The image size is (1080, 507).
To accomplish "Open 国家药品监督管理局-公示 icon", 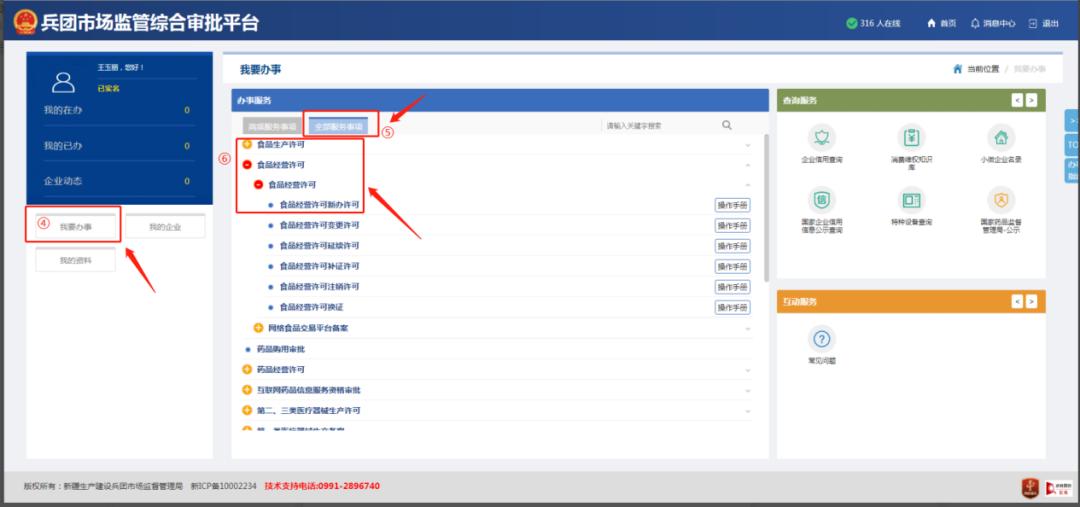I will 1001,200.
